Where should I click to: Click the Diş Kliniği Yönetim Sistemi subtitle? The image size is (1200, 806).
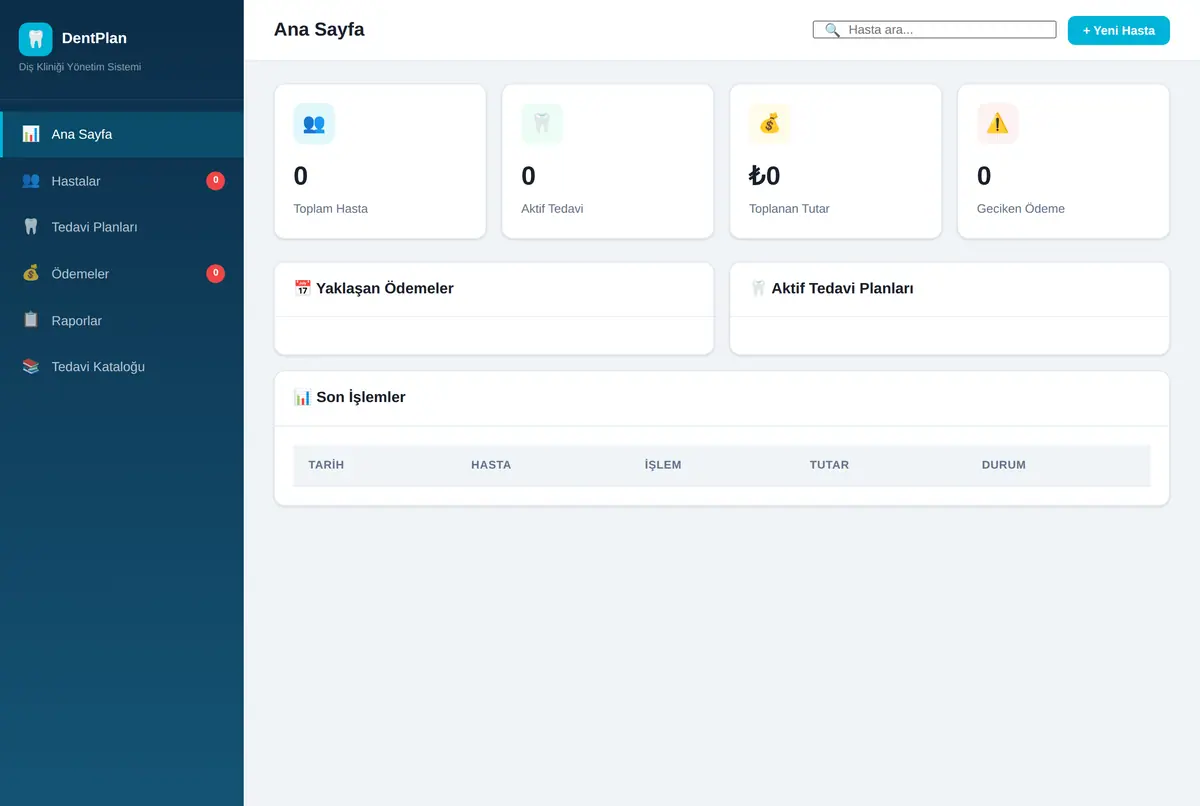(x=80, y=67)
